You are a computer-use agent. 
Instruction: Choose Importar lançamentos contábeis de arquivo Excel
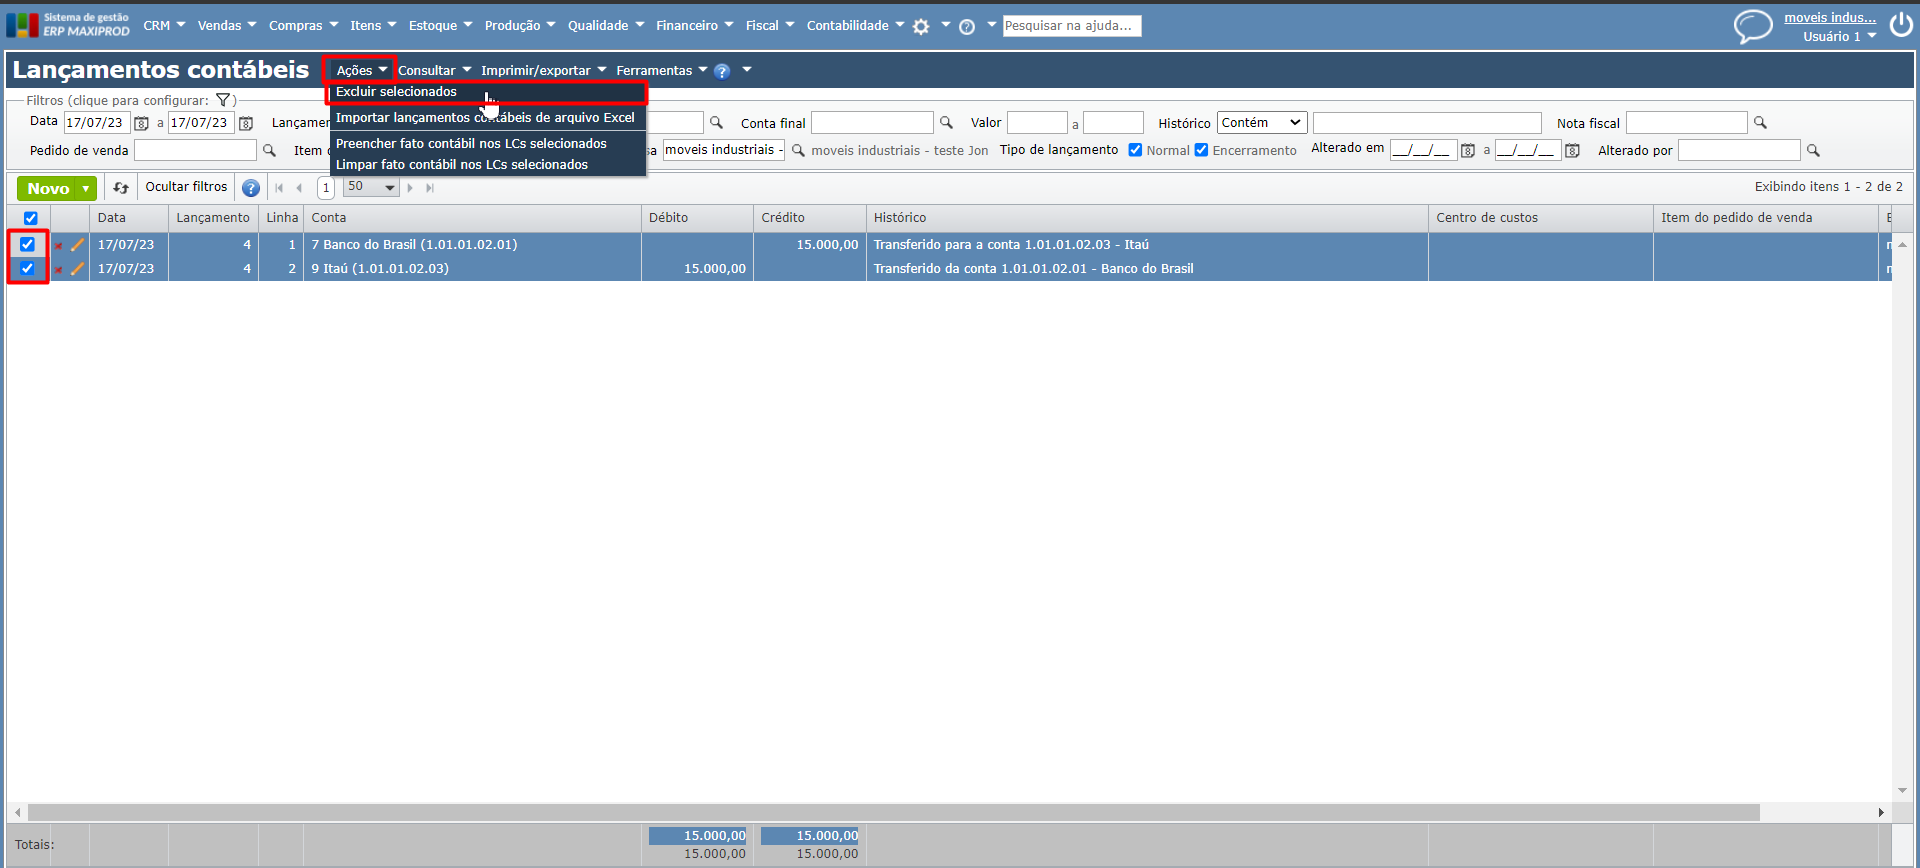488,118
